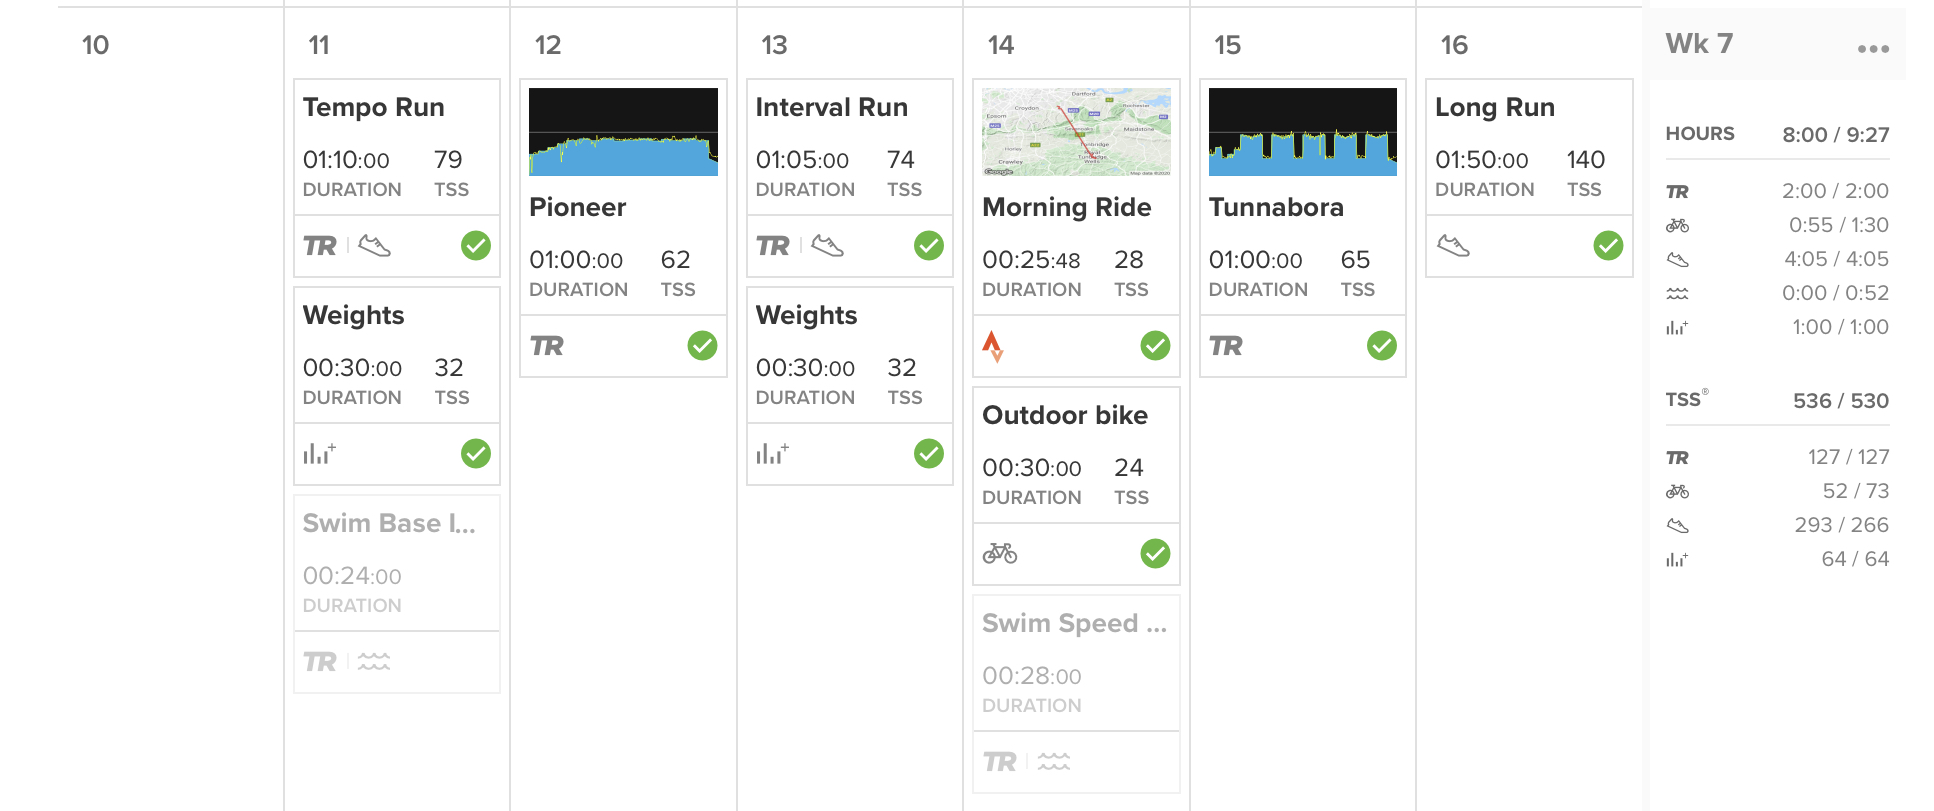The height and width of the screenshot is (811, 1934).
Task: Click TR logo on Tunnabora workout card
Action: point(1226,346)
